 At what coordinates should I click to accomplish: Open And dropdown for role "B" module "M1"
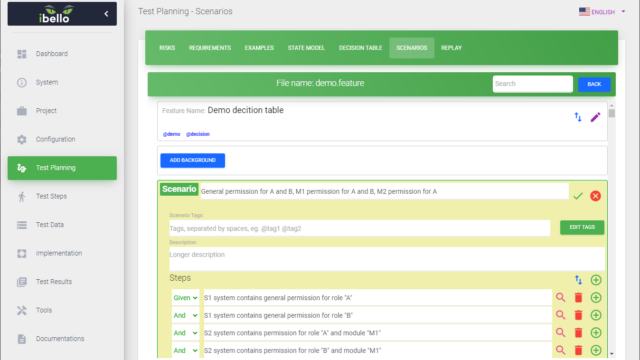tap(185, 350)
